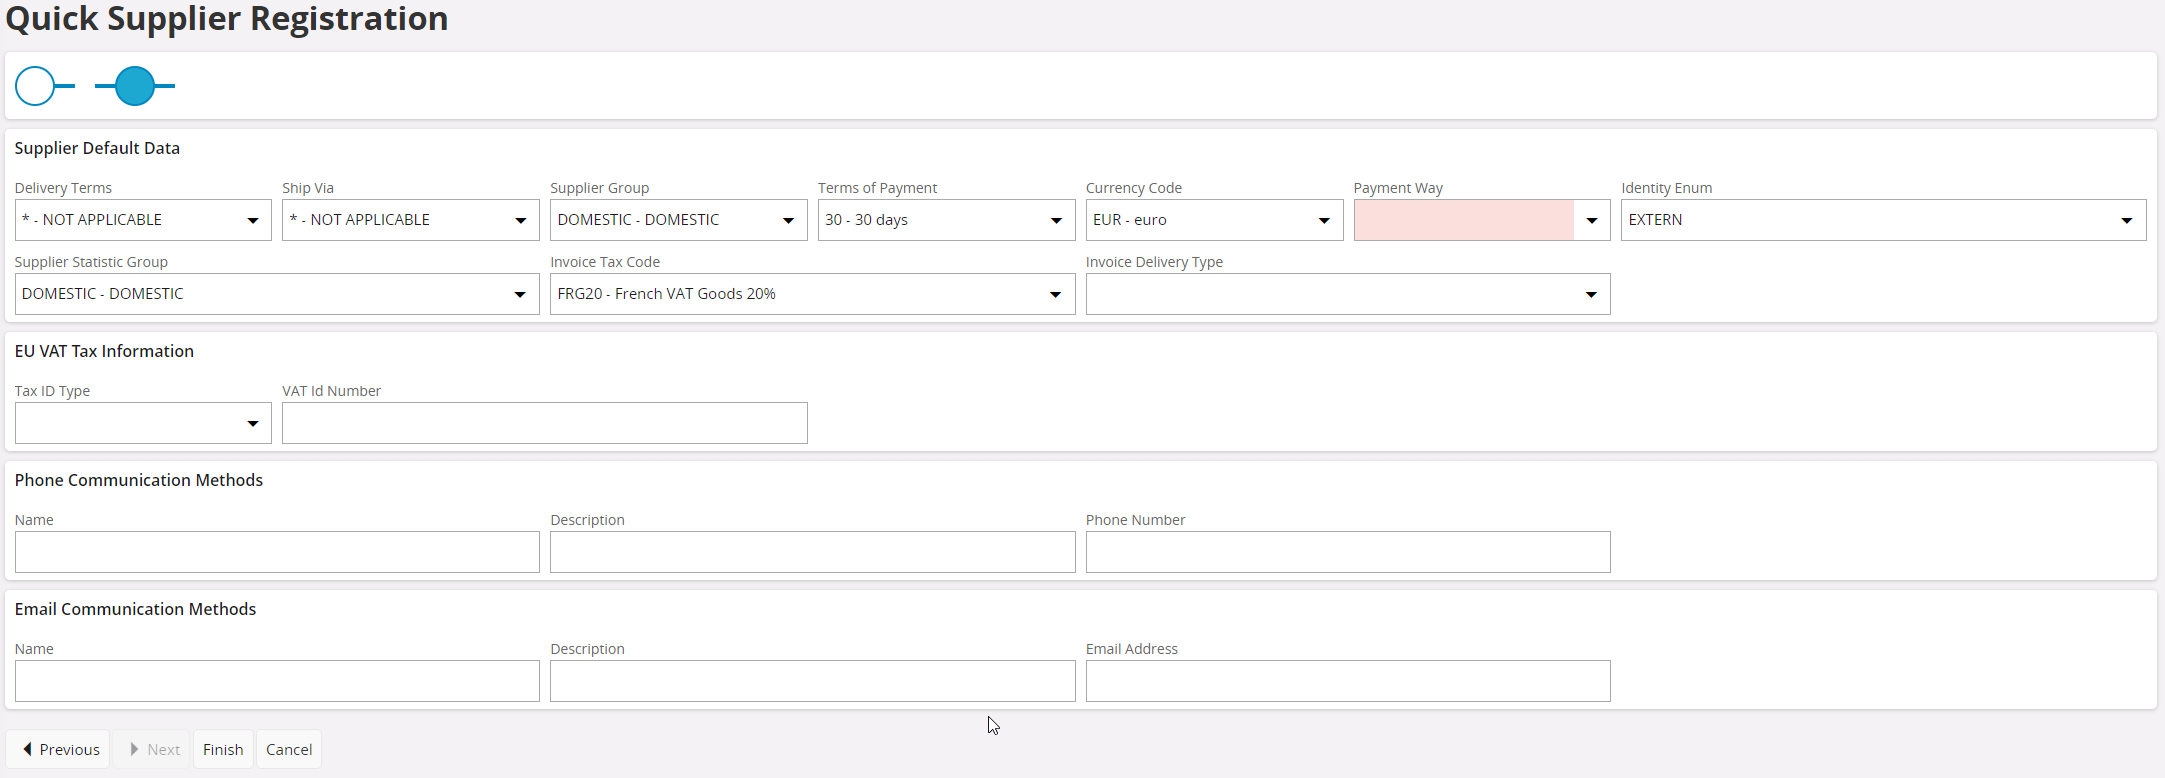Image resolution: width=2165 pixels, height=778 pixels.
Task: Change Terms of Payment selection
Action: click(x=945, y=220)
